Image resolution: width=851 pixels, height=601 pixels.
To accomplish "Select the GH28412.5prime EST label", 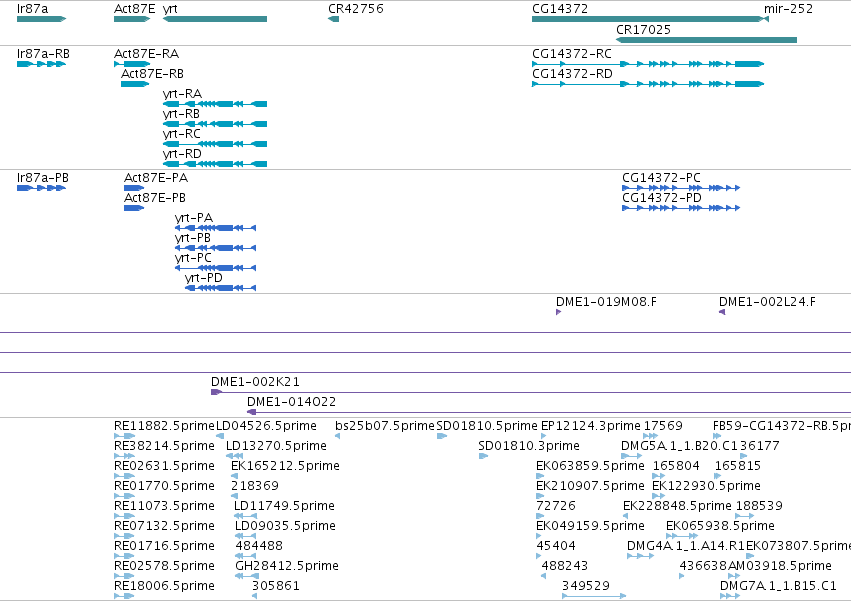I will coord(287,567).
